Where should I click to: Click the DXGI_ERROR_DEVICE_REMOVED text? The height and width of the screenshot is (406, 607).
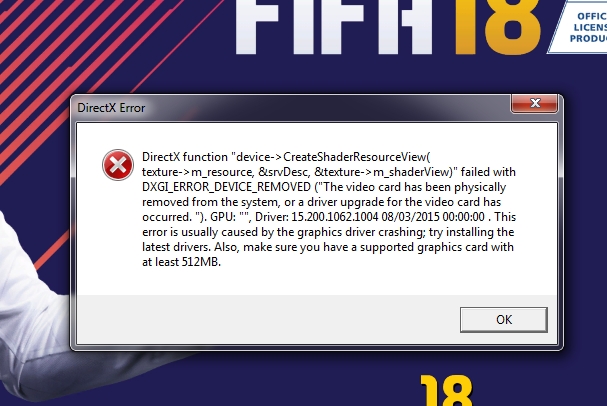click(226, 187)
